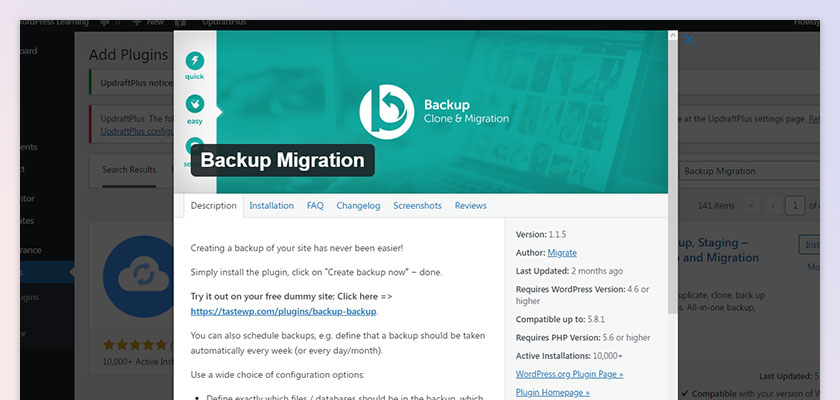
Task: Click the previous page pagination arrow
Action: (x=772, y=206)
